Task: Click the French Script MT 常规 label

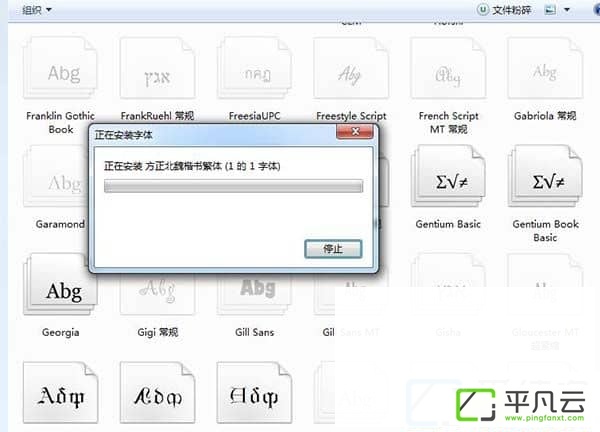Action: click(448, 122)
